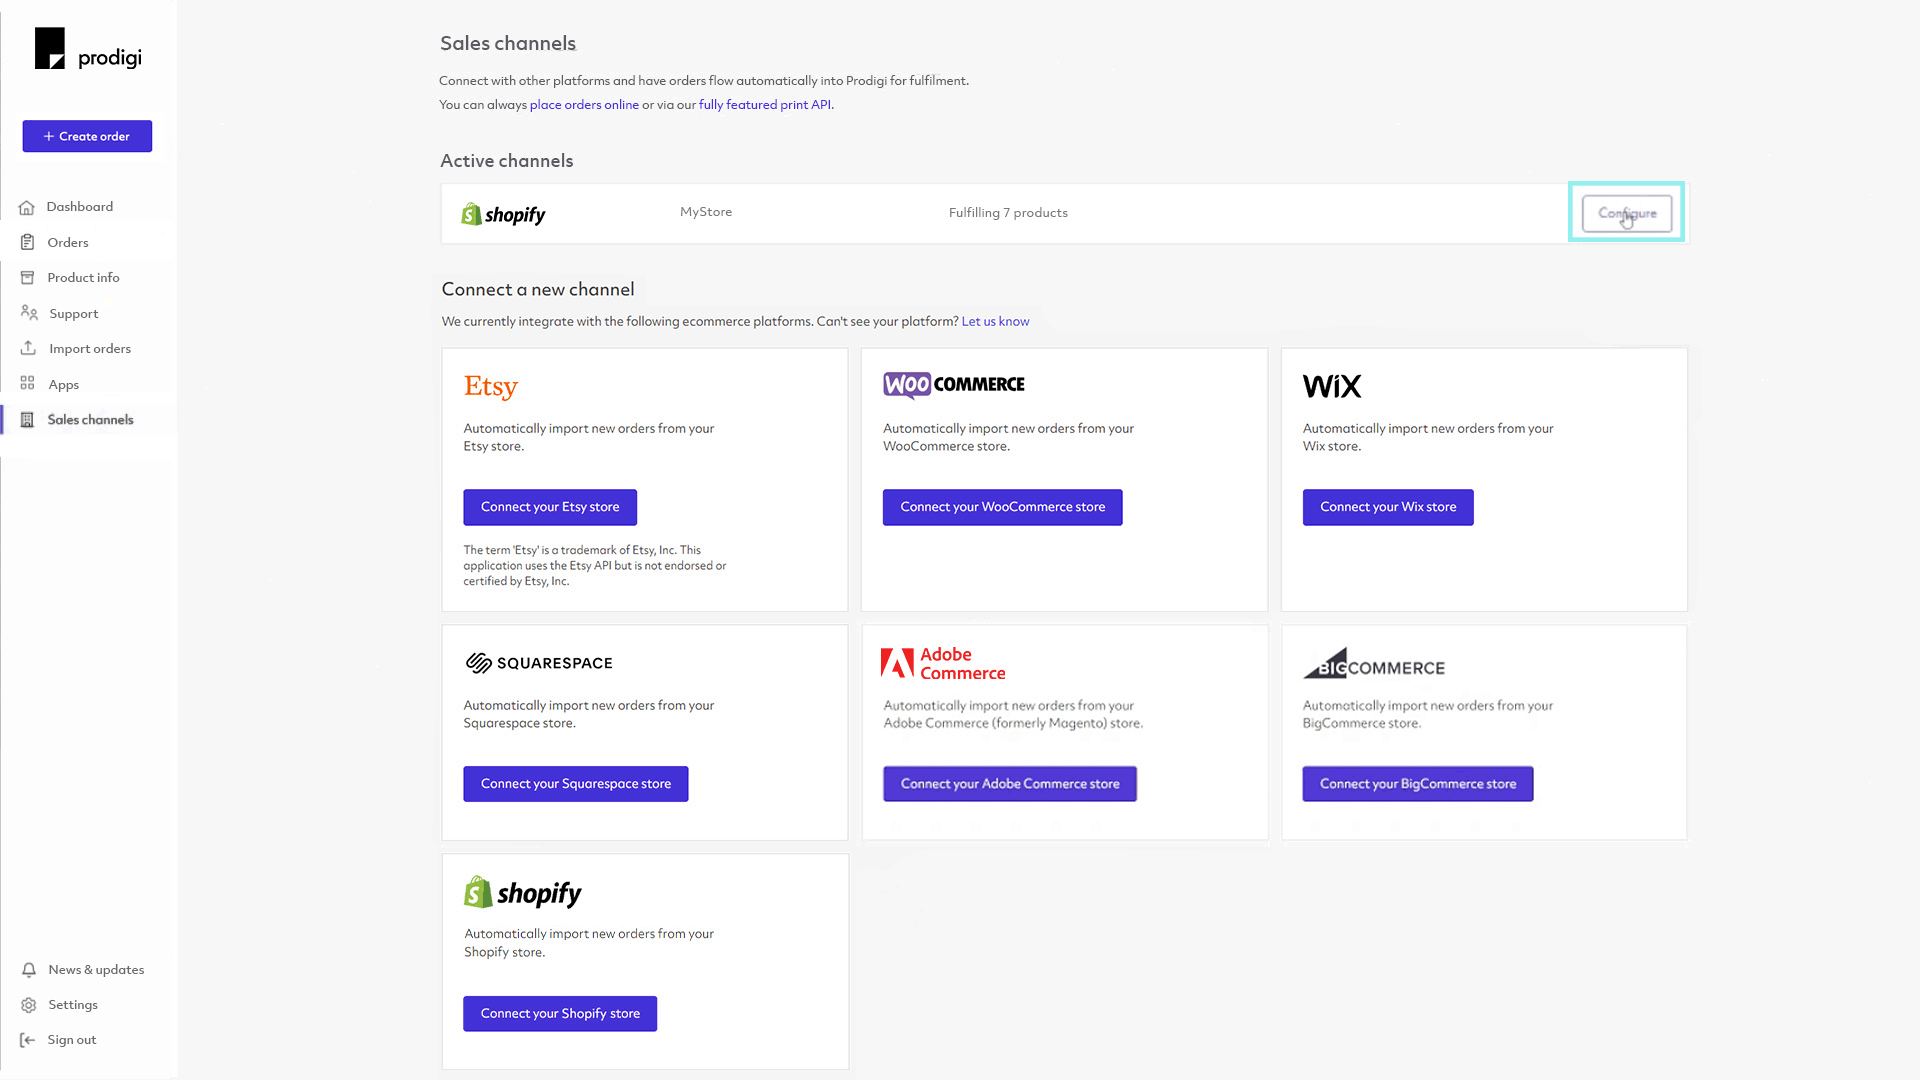Click the Create order button

[87, 135]
